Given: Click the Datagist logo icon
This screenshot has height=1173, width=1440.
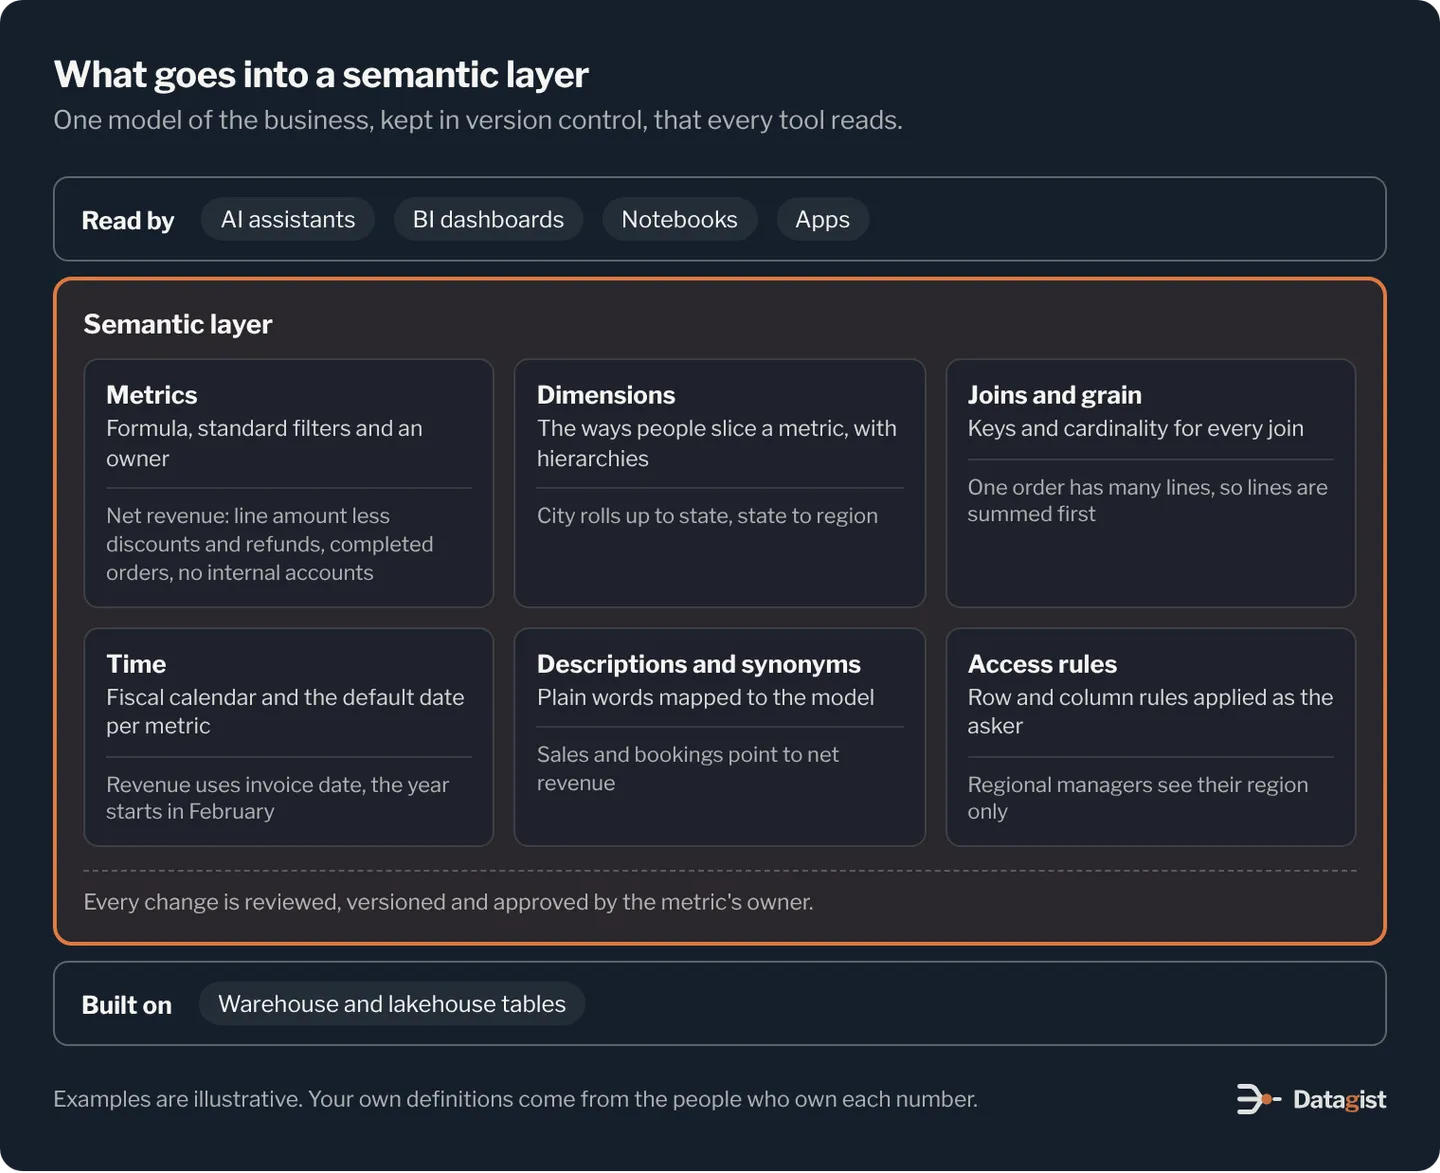Looking at the screenshot, I should click(x=1258, y=1099).
